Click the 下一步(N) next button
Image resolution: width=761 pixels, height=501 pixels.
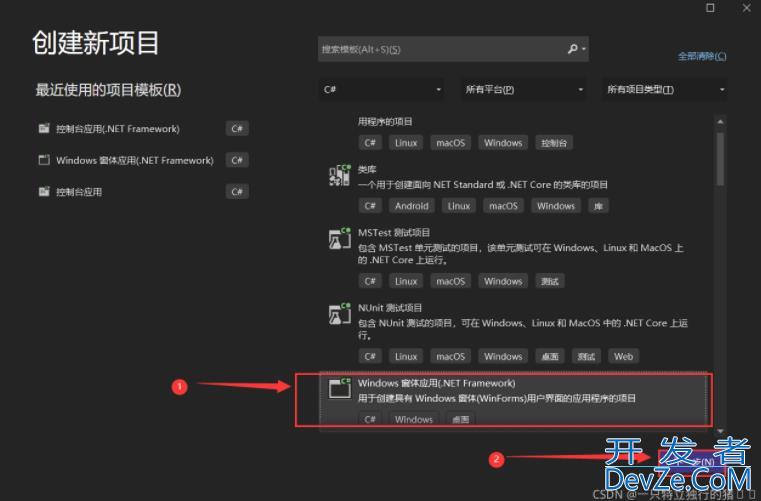point(691,462)
